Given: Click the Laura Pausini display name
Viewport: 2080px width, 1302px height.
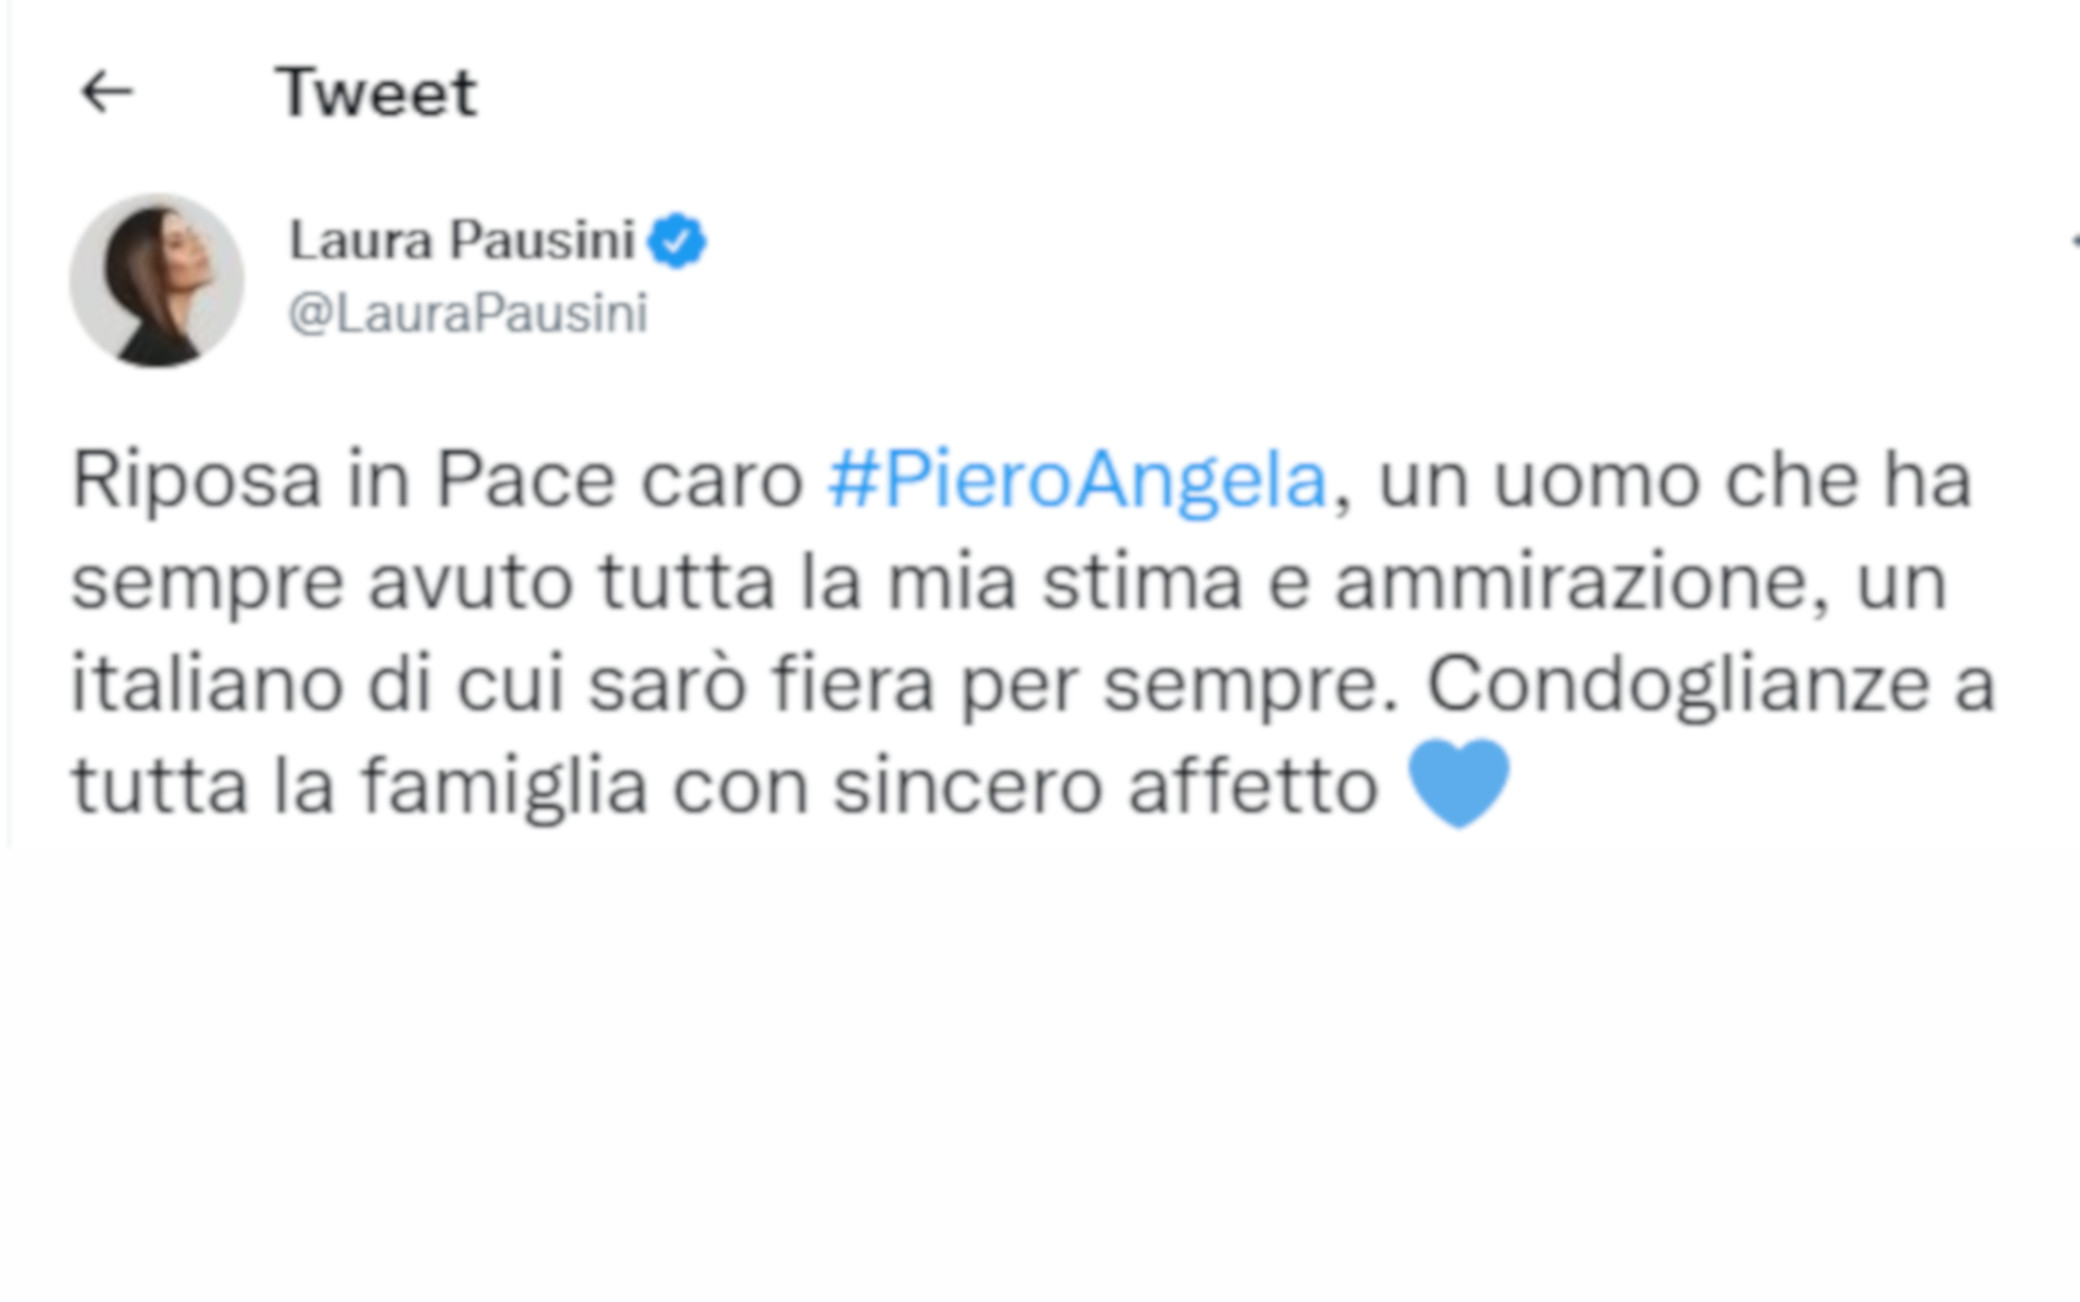Looking at the screenshot, I should (x=462, y=240).
